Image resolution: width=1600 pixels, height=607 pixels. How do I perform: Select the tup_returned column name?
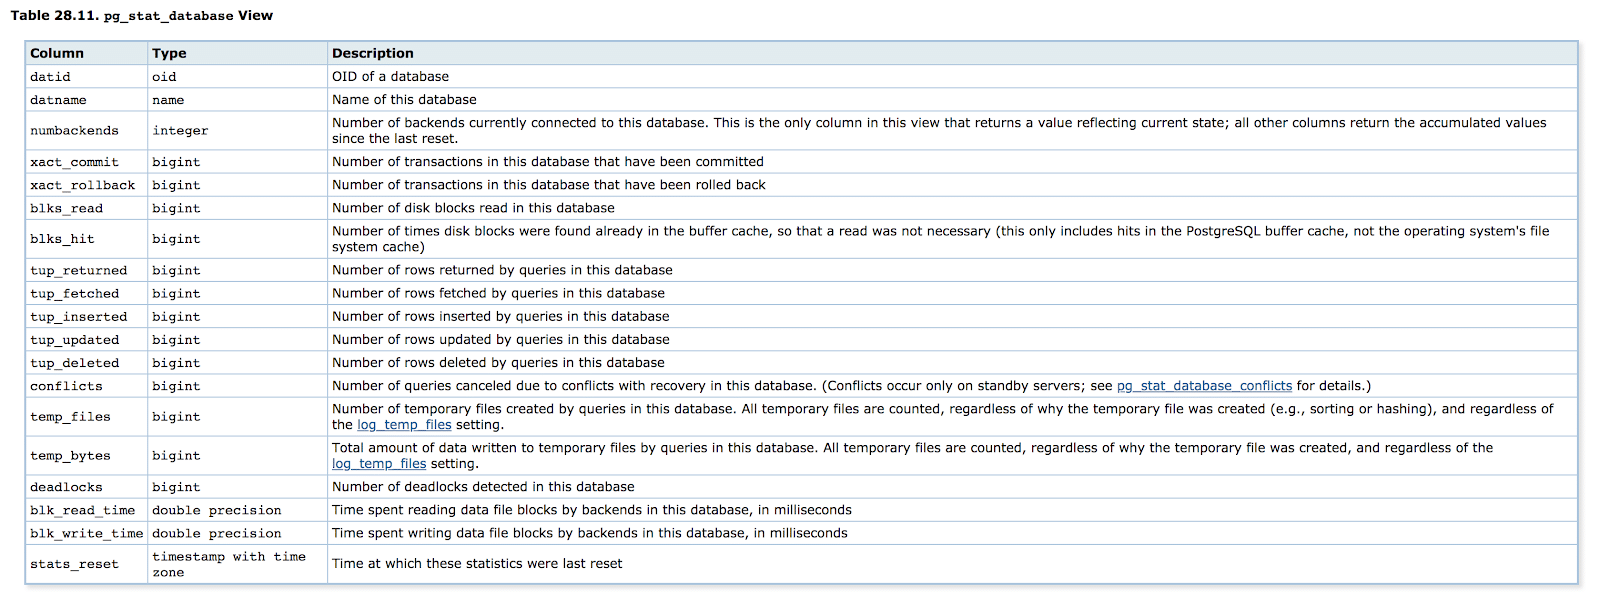(x=78, y=270)
